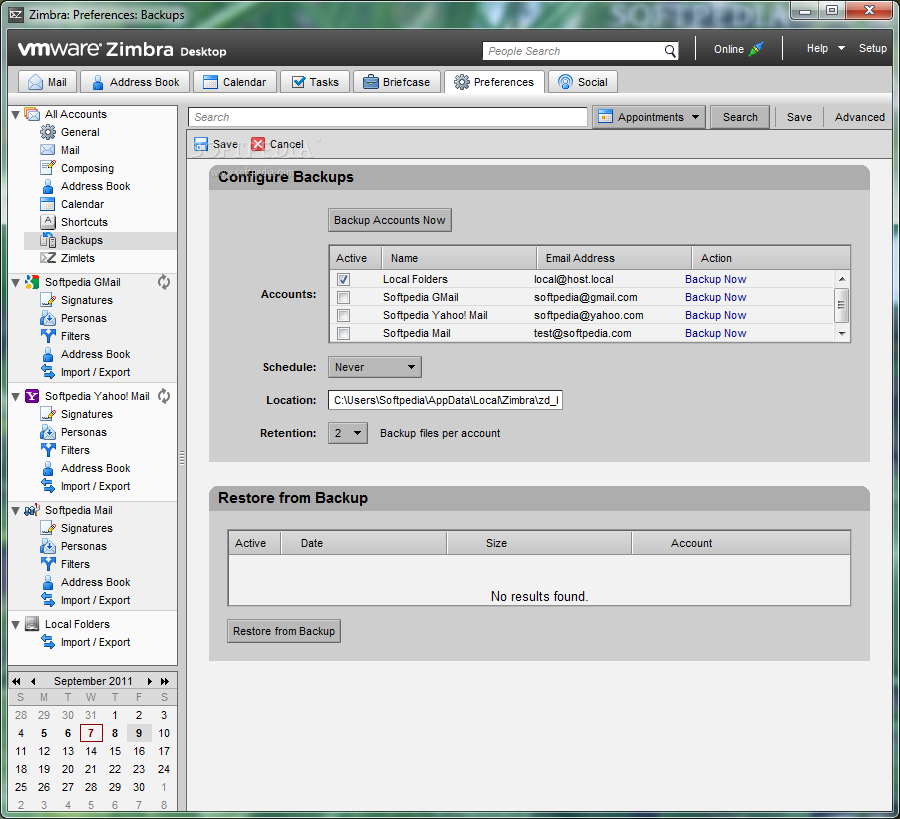Image resolution: width=900 pixels, height=819 pixels.
Task: Click the sidebar splitter collapse handle
Action: (x=182, y=457)
